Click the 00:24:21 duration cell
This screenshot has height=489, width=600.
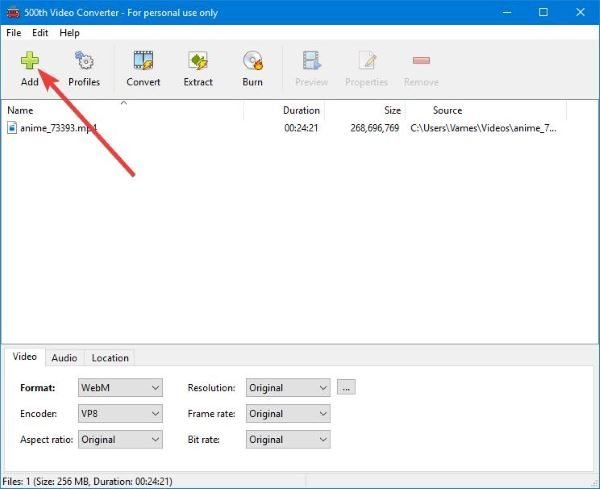point(301,128)
